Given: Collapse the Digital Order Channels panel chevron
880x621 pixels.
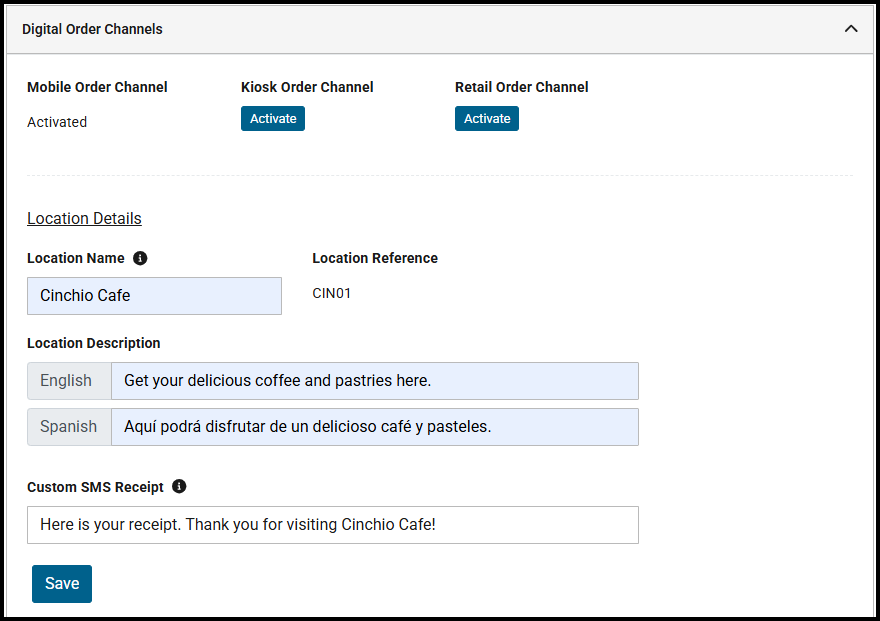Looking at the screenshot, I should click(851, 29).
